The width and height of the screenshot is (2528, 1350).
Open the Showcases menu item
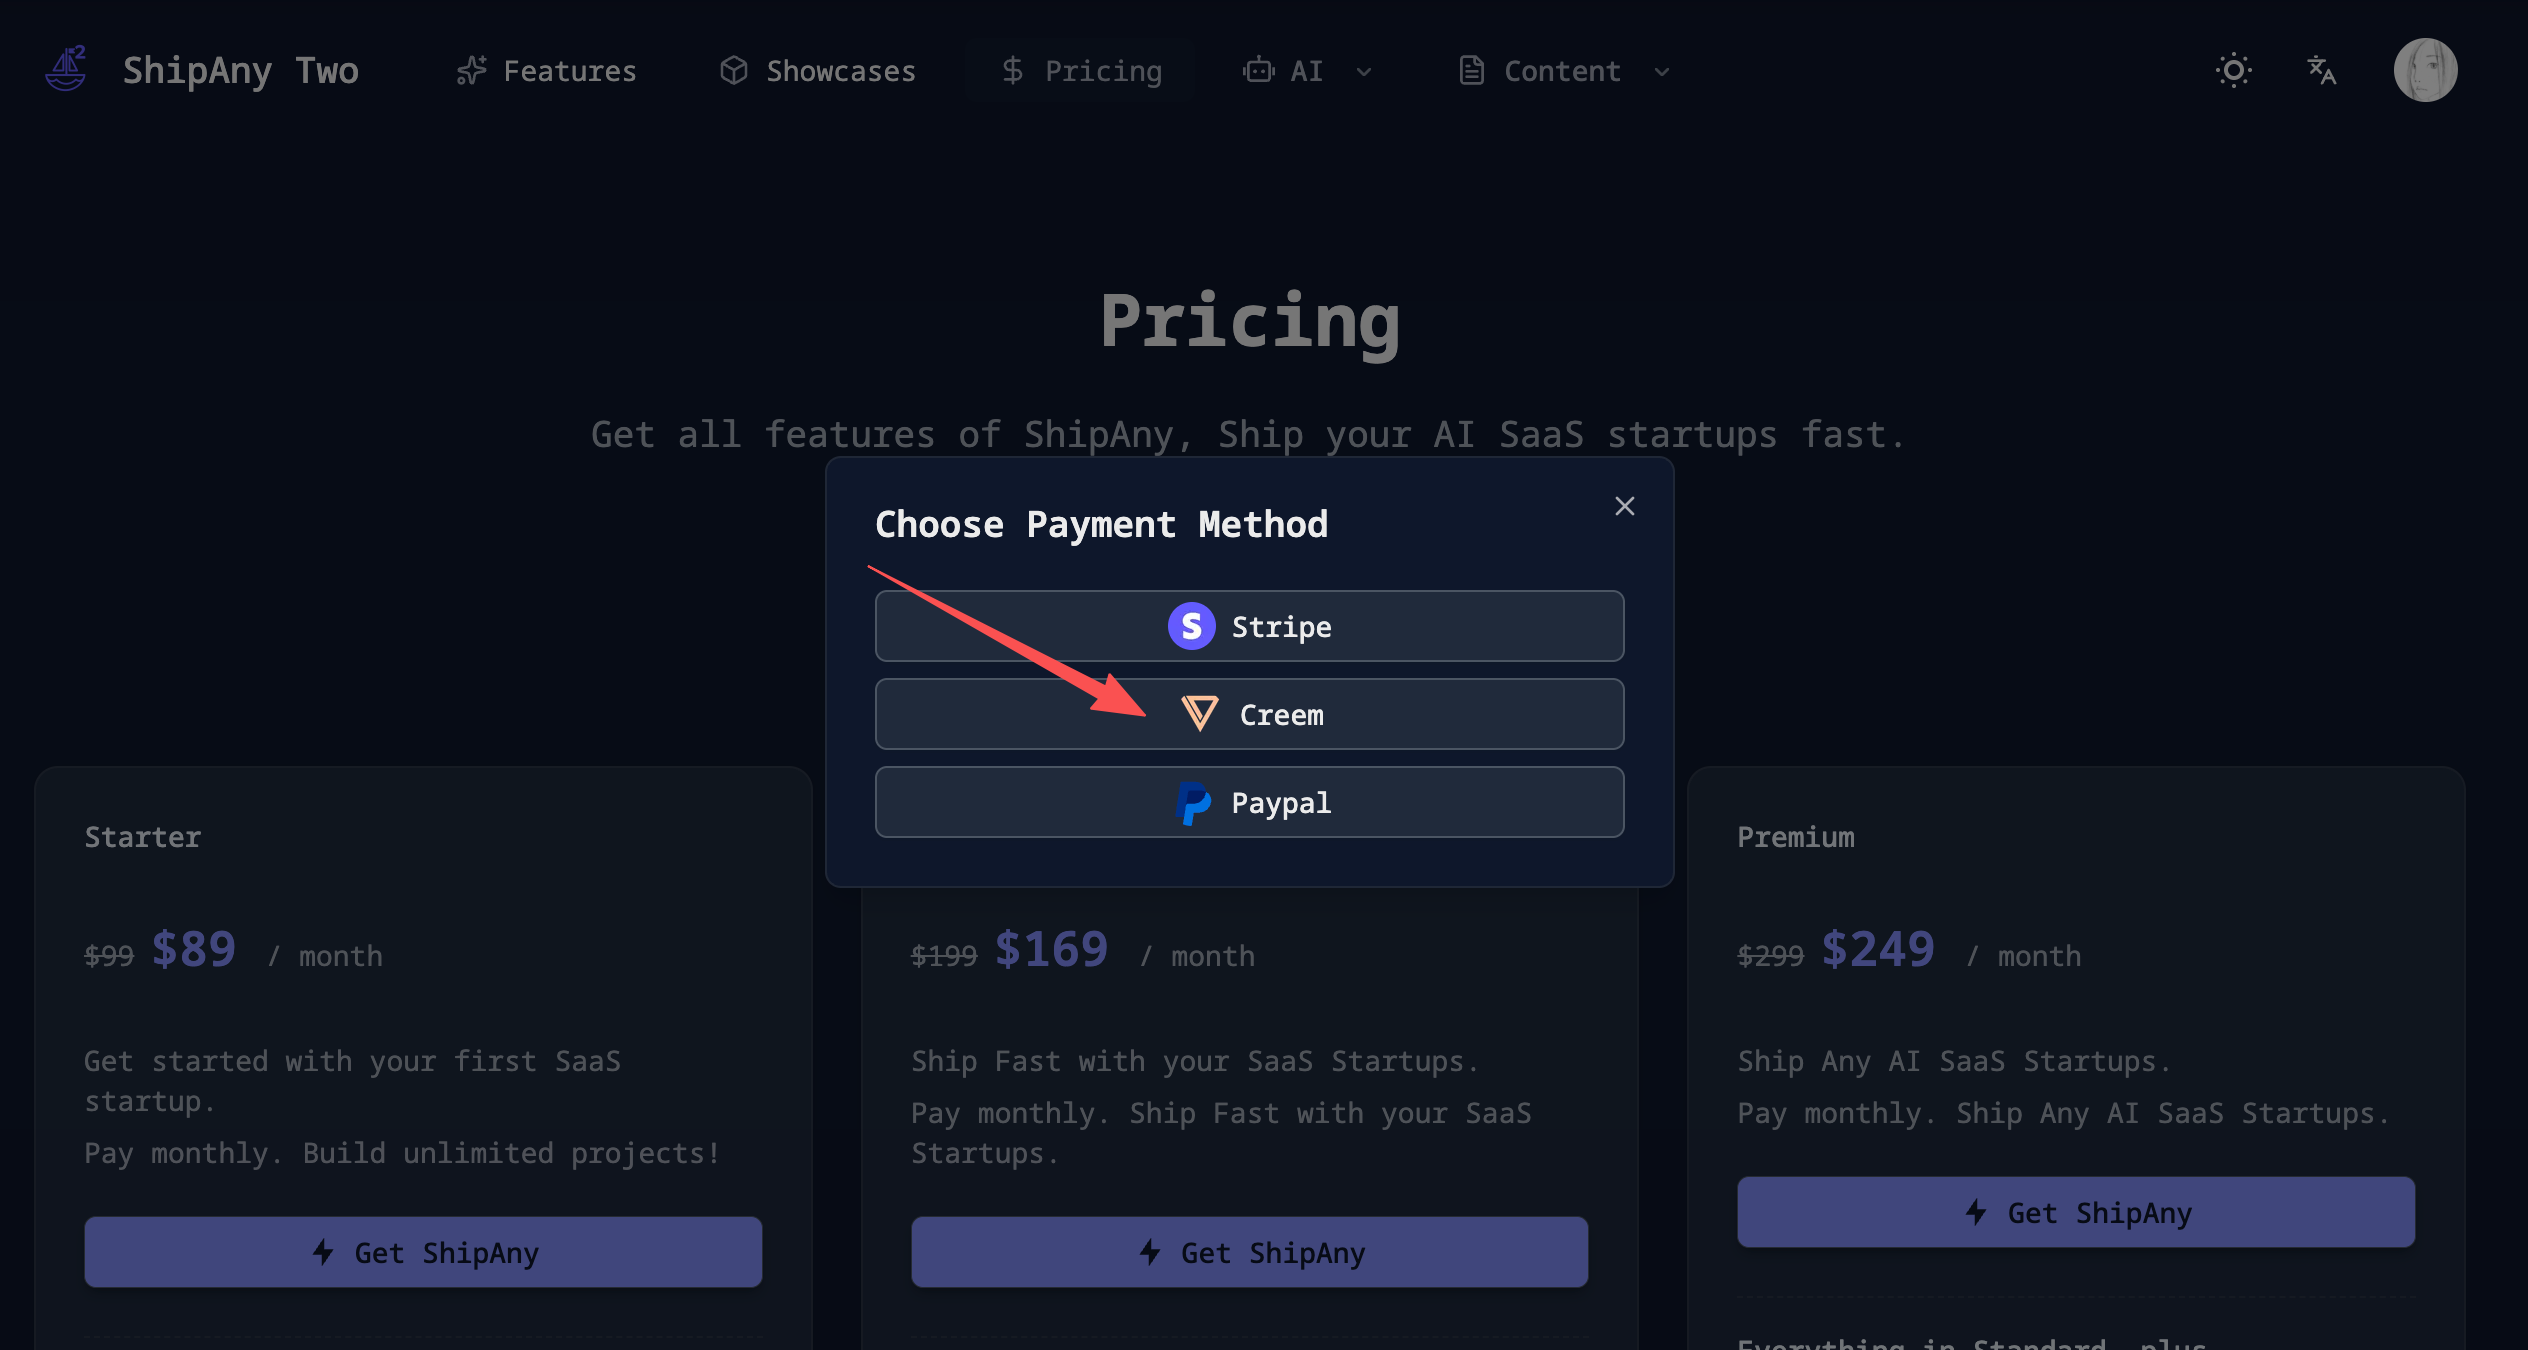(x=817, y=71)
